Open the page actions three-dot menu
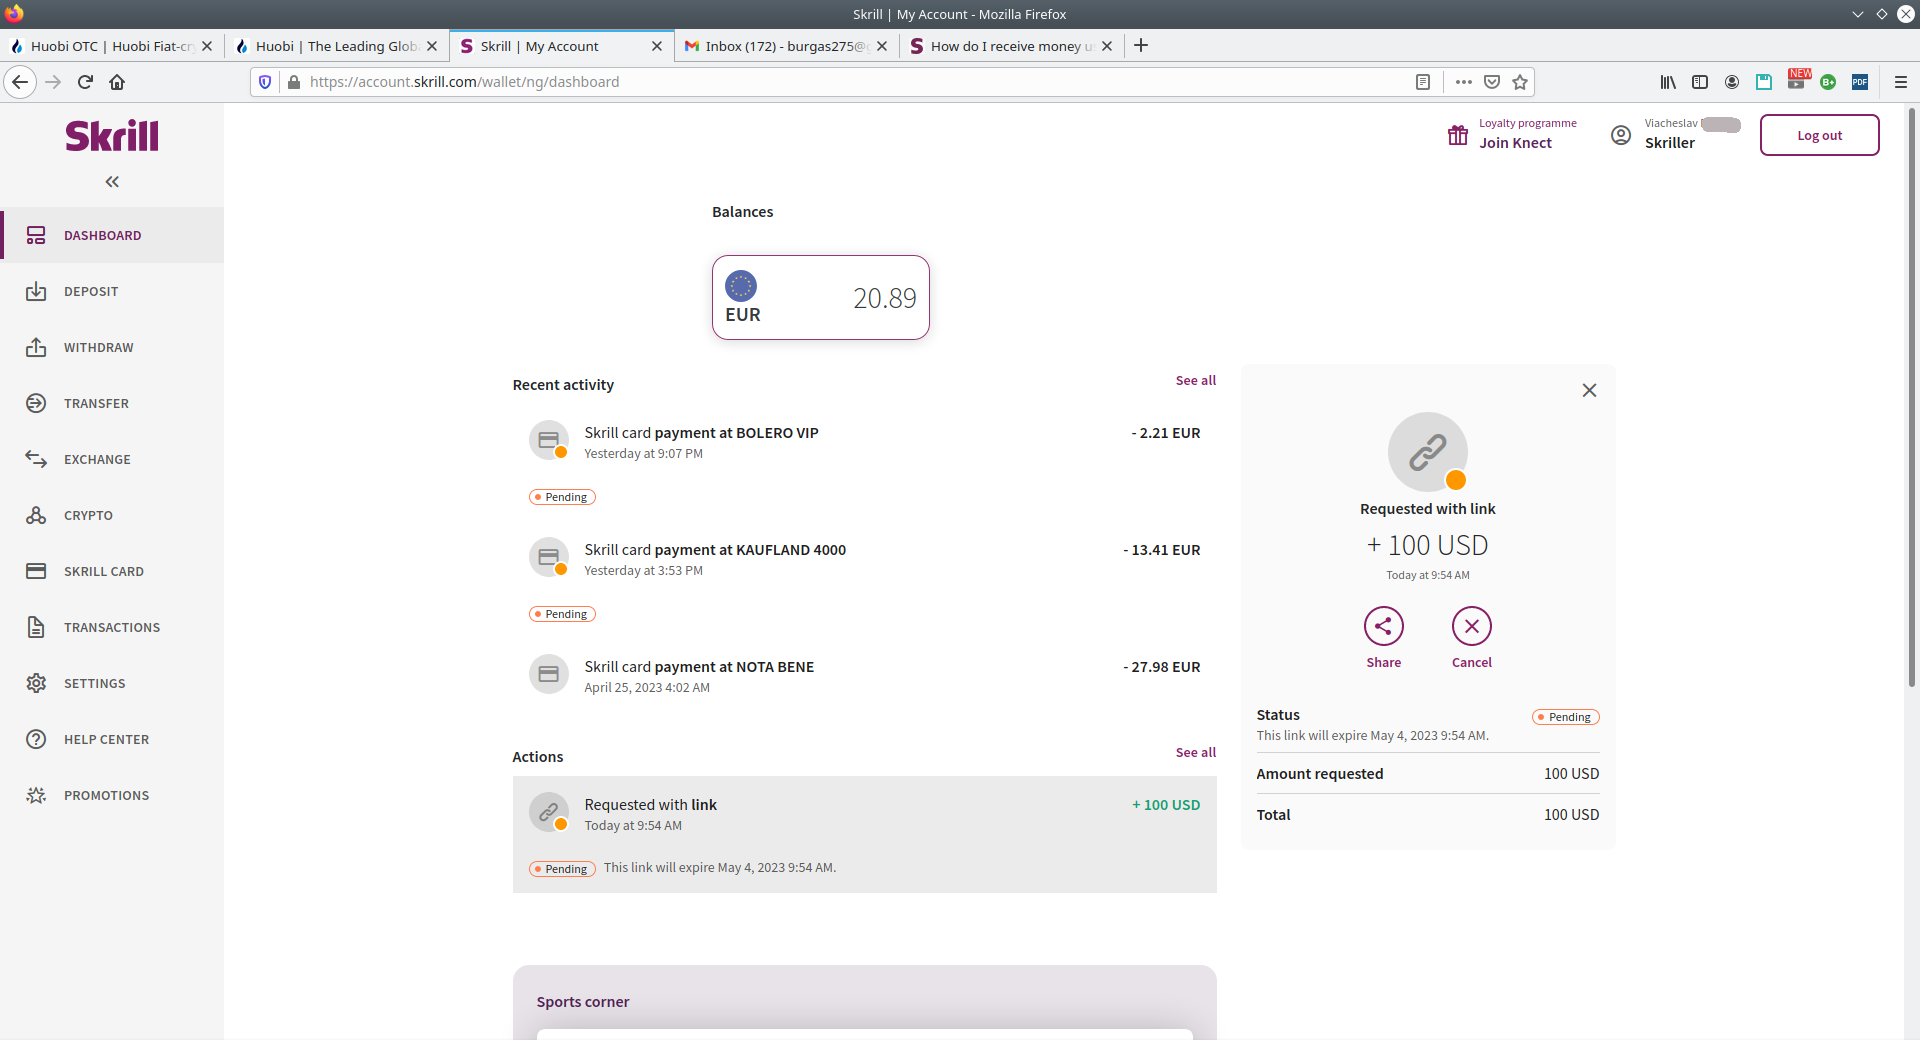This screenshot has width=1920, height=1040. [x=1464, y=82]
